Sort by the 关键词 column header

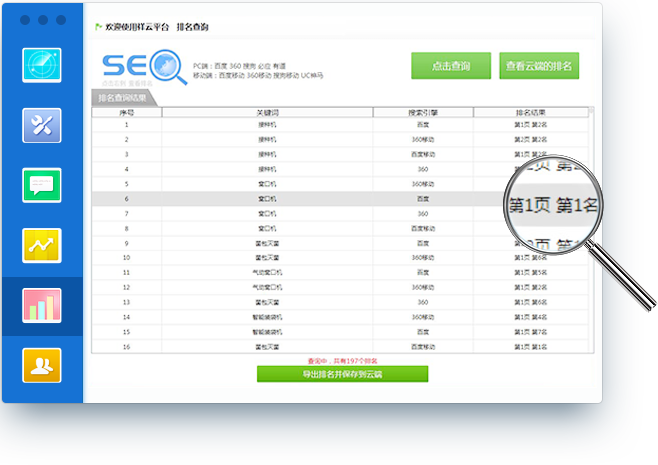(x=267, y=112)
